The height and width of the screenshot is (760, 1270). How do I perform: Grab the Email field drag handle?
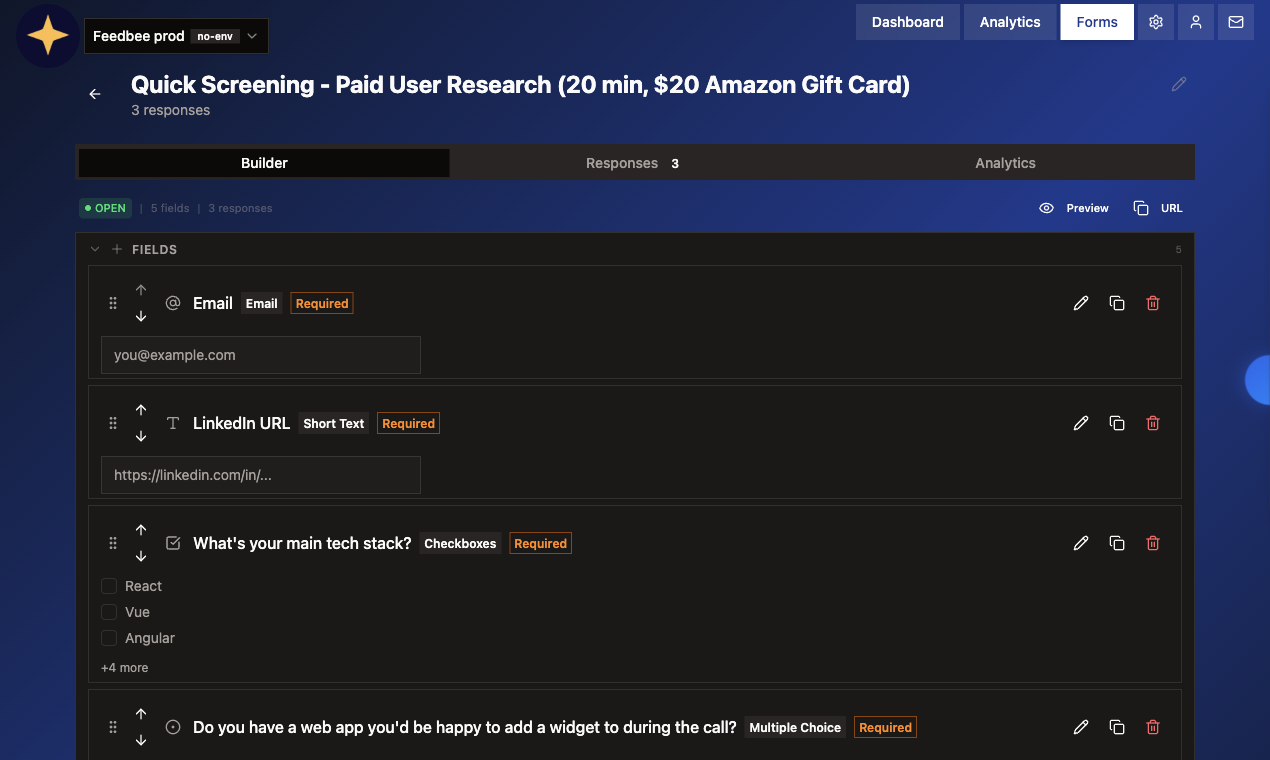(113, 303)
